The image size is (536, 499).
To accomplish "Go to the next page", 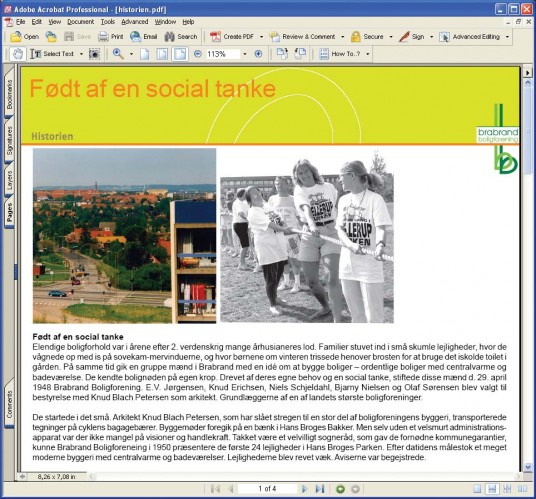I will 305,489.
